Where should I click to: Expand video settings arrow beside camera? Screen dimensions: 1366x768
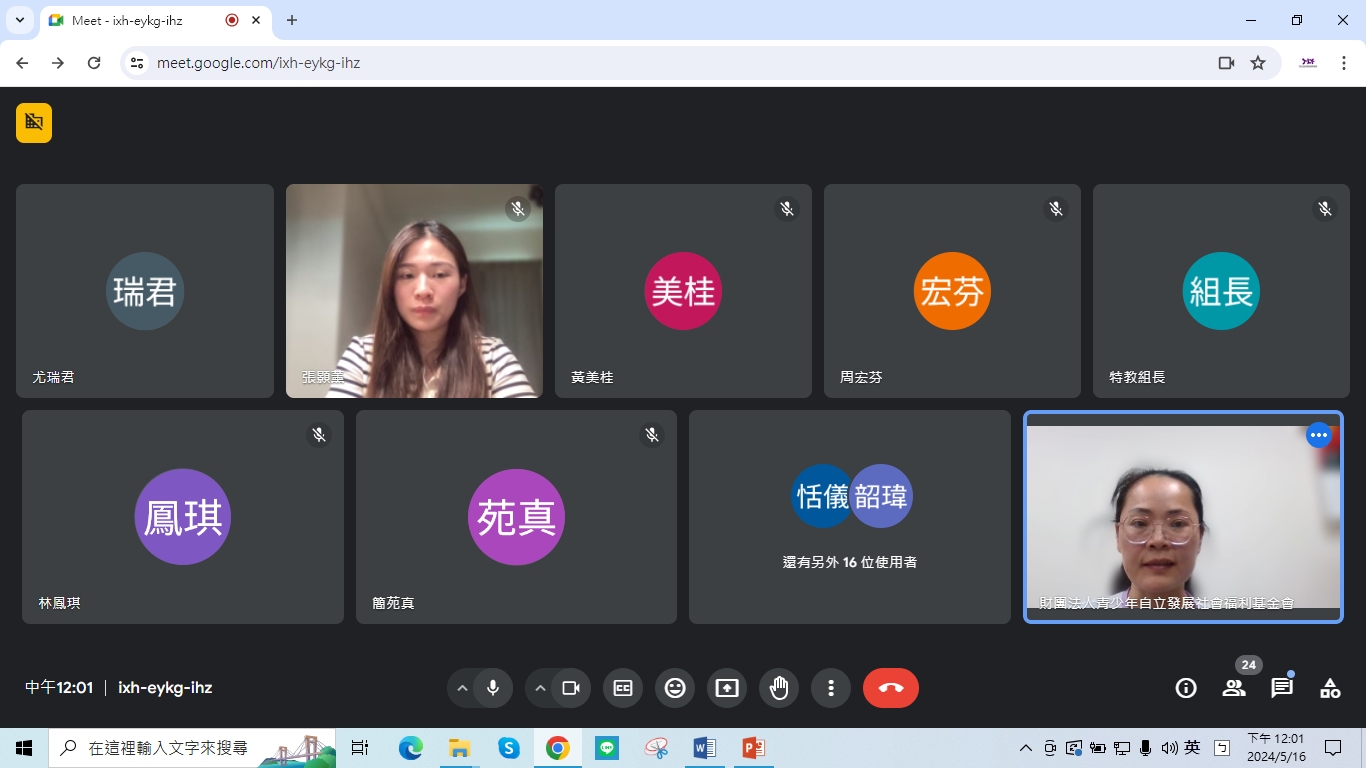[540, 688]
